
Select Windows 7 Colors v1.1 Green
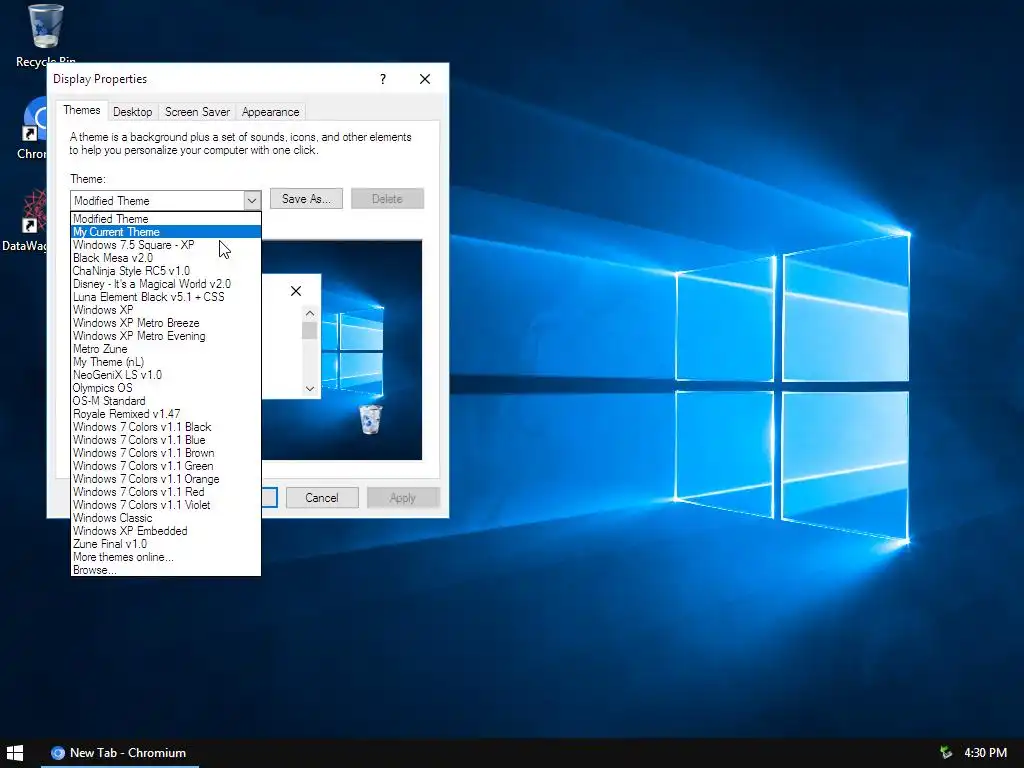click(x=166, y=466)
